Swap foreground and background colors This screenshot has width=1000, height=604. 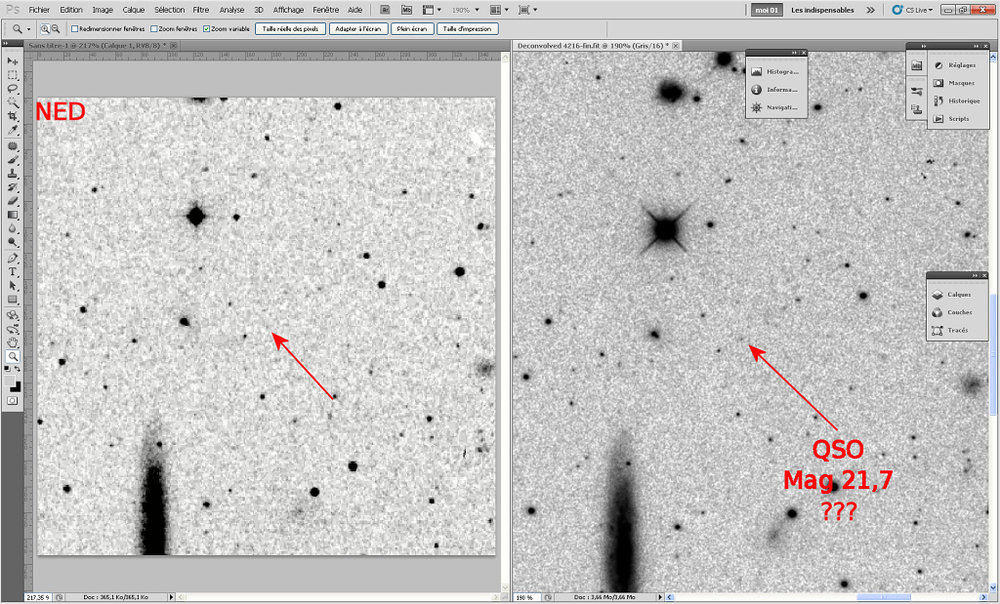[x=17, y=369]
